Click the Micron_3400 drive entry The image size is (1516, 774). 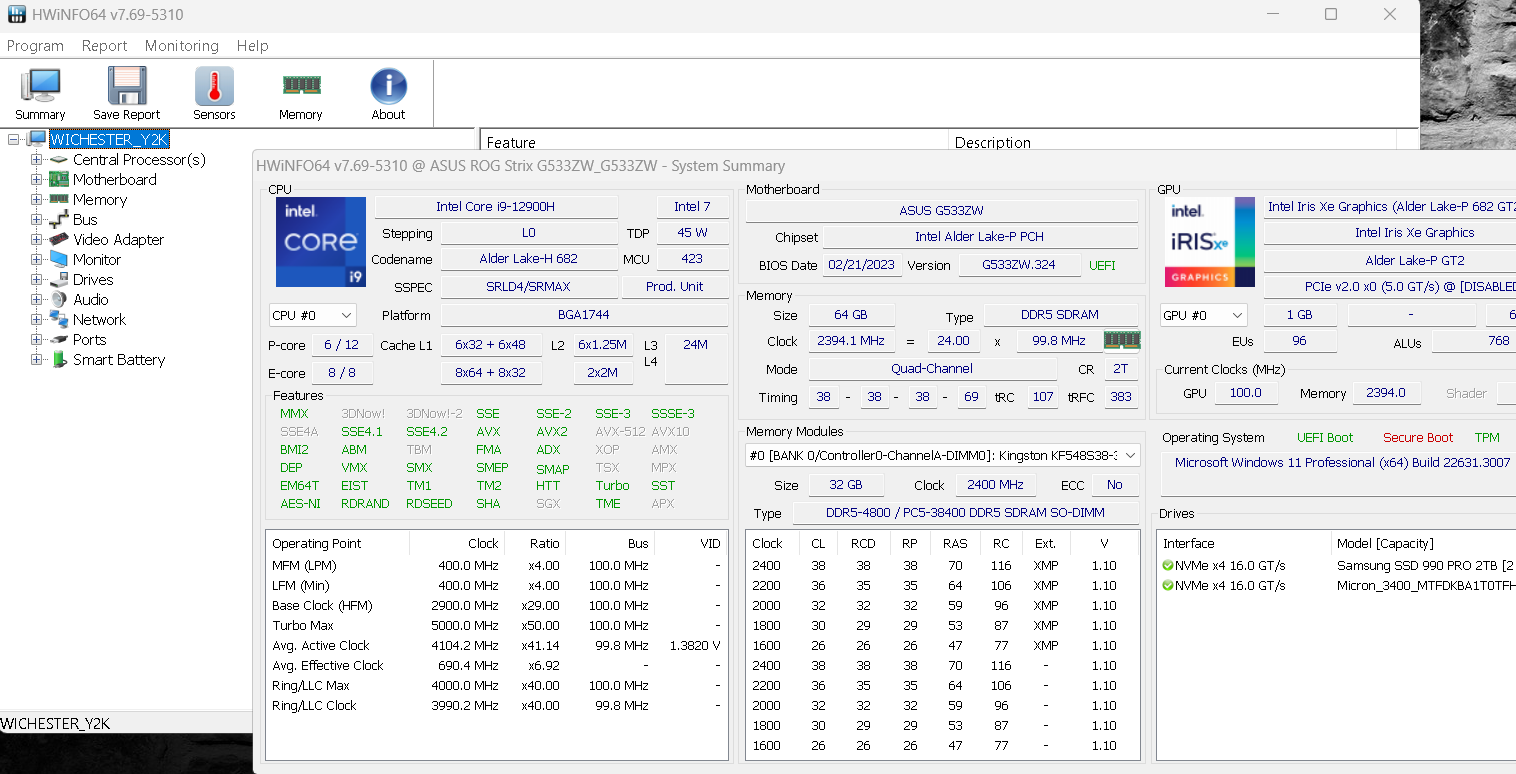point(1426,585)
